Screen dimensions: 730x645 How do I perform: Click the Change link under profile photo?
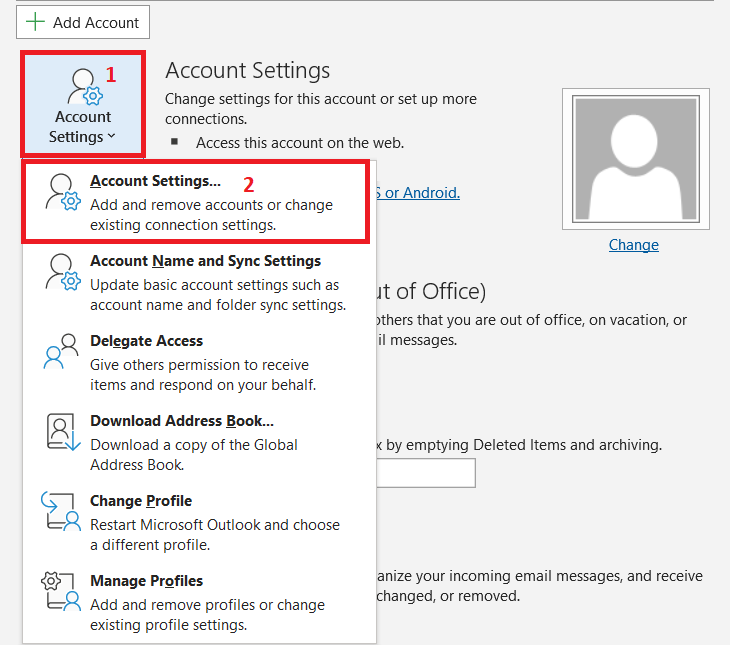633,245
